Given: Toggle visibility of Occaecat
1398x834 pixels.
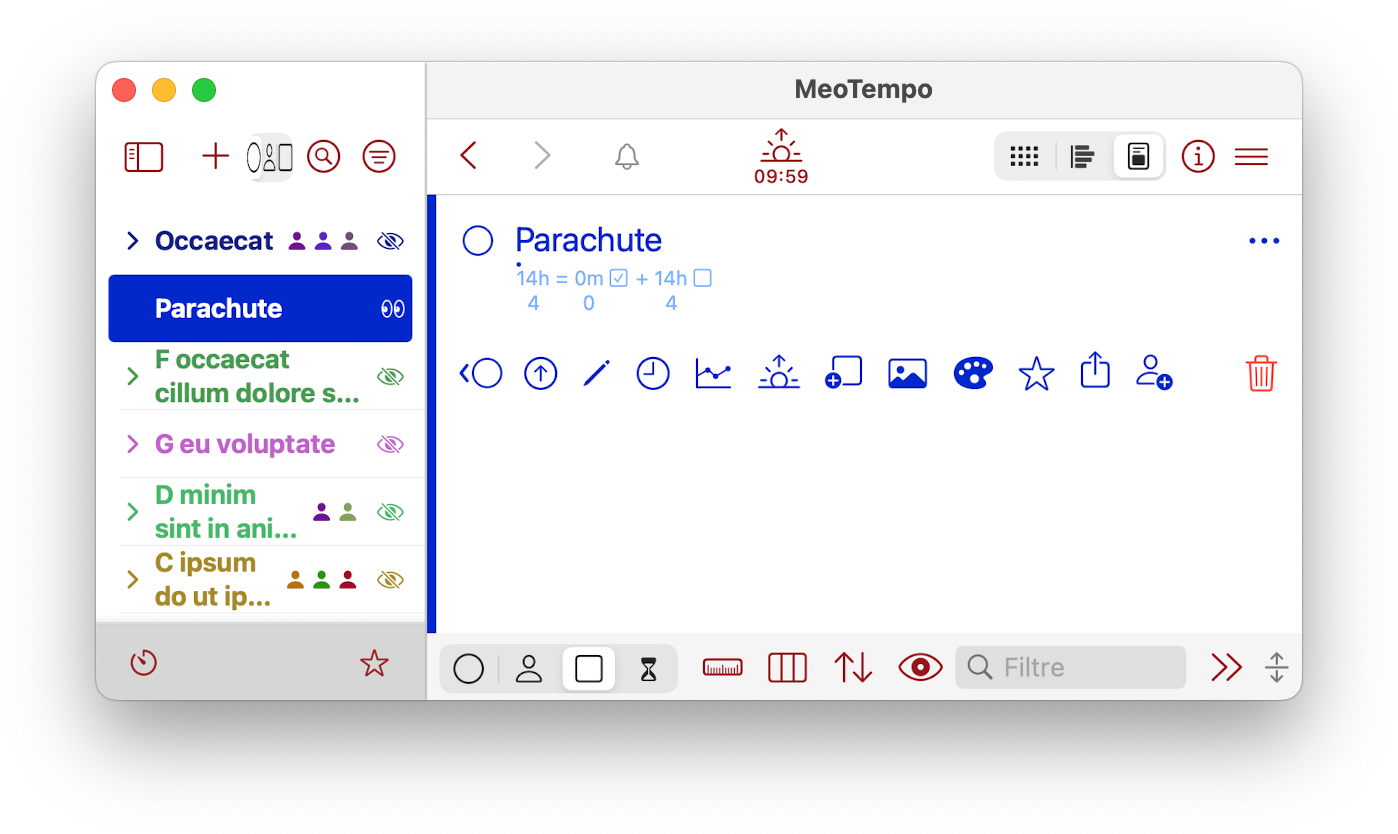Looking at the screenshot, I should pos(390,241).
